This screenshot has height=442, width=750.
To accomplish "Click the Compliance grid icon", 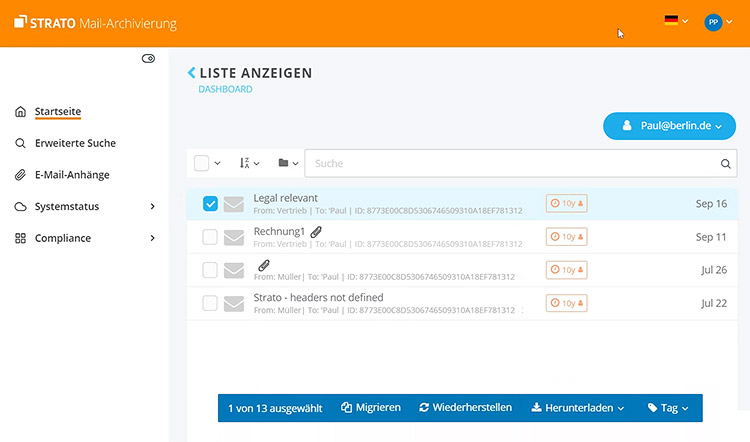I will (x=20, y=238).
